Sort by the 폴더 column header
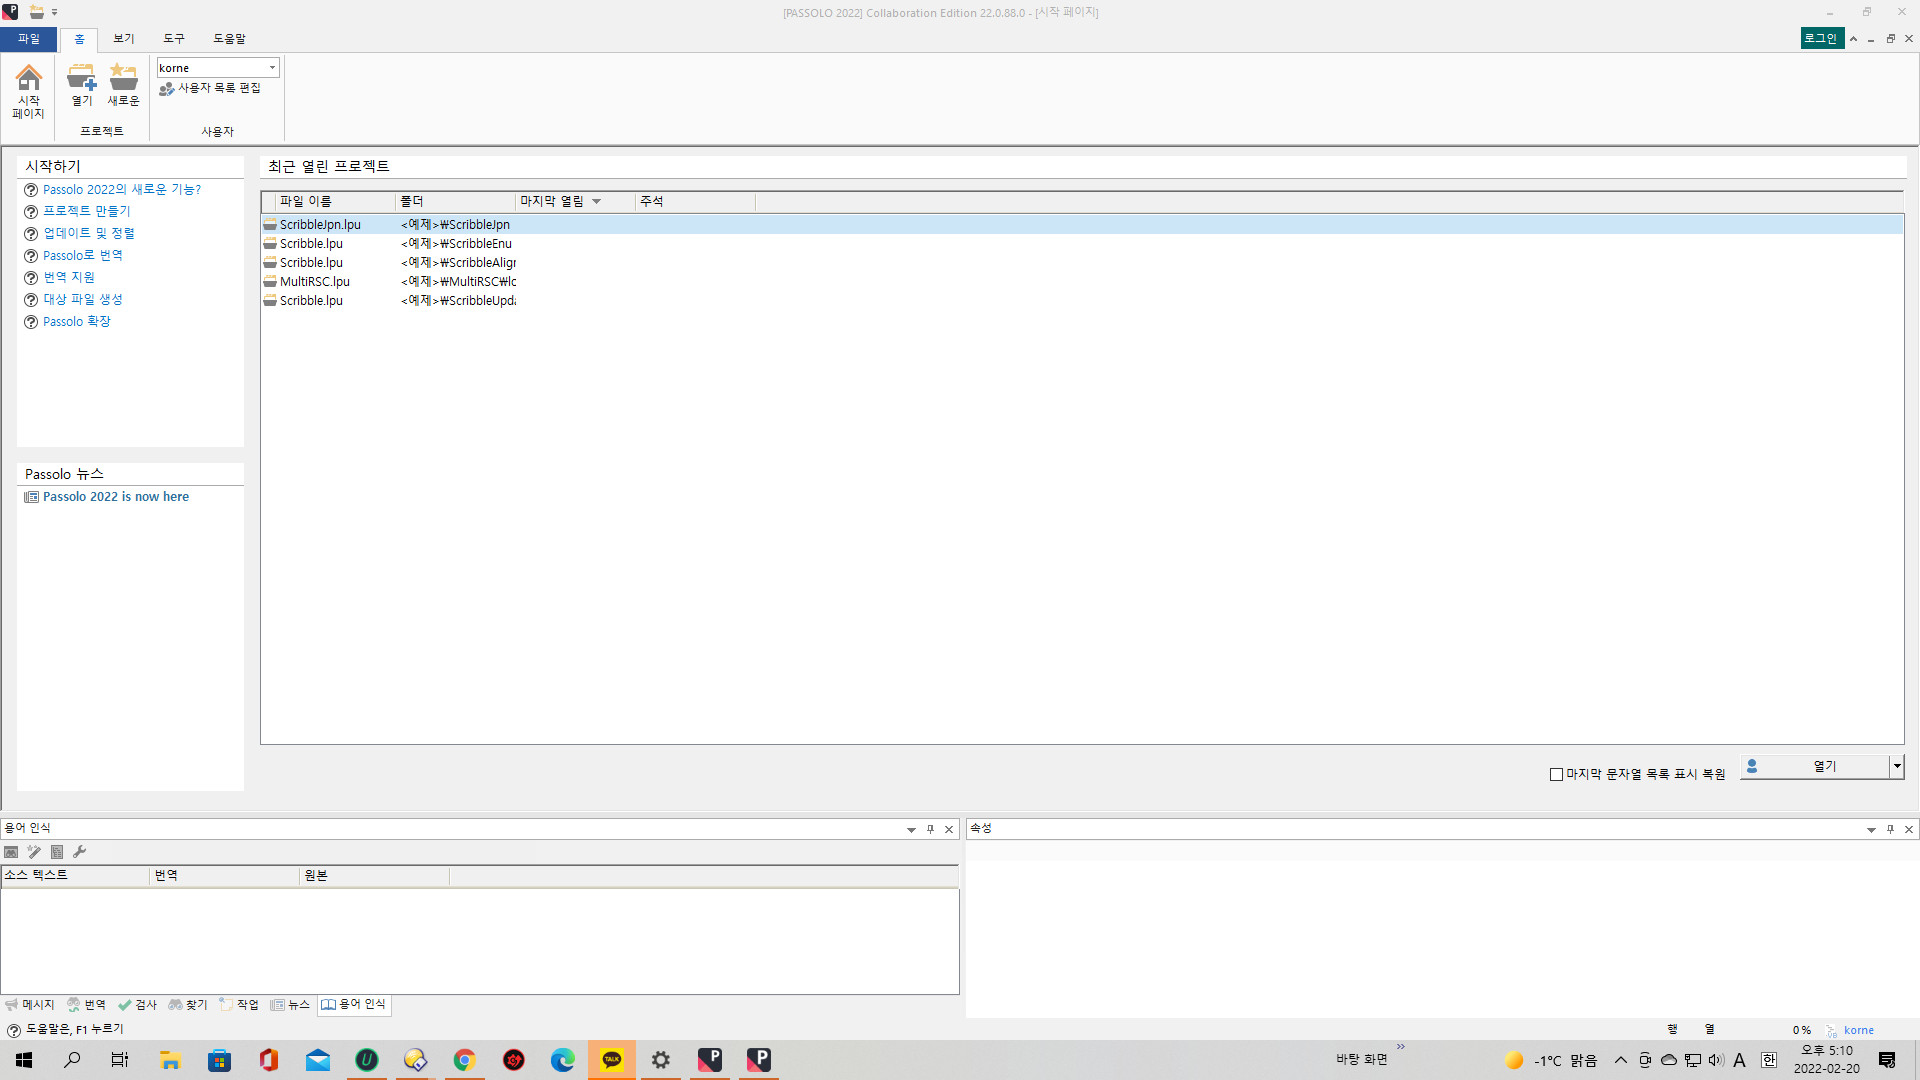1920x1080 pixels. 455,201
